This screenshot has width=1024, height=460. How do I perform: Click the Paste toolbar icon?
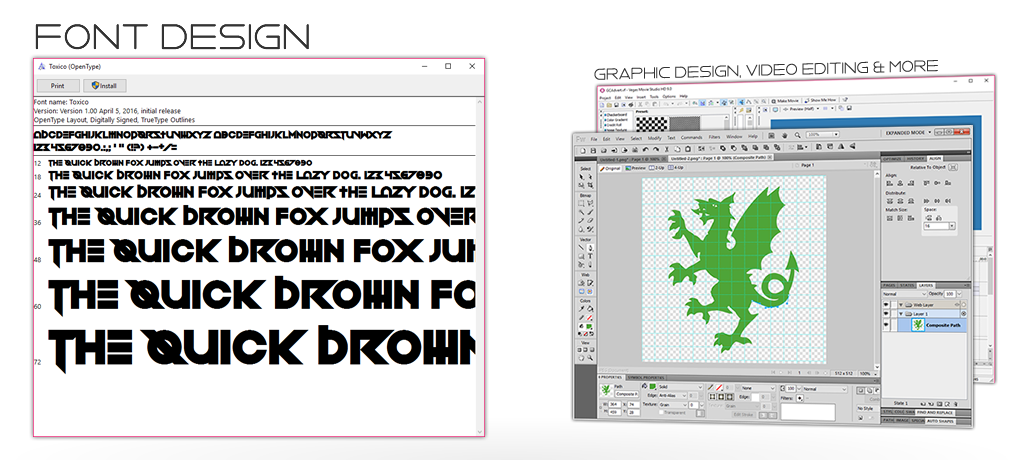(x=688, y=149)
